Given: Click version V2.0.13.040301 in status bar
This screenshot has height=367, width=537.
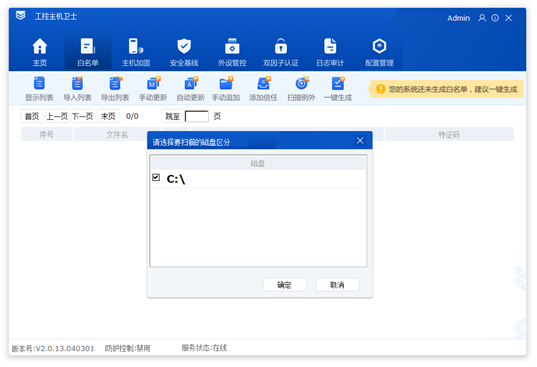Looking at the screenshot, I should click(x=53, y=349).
